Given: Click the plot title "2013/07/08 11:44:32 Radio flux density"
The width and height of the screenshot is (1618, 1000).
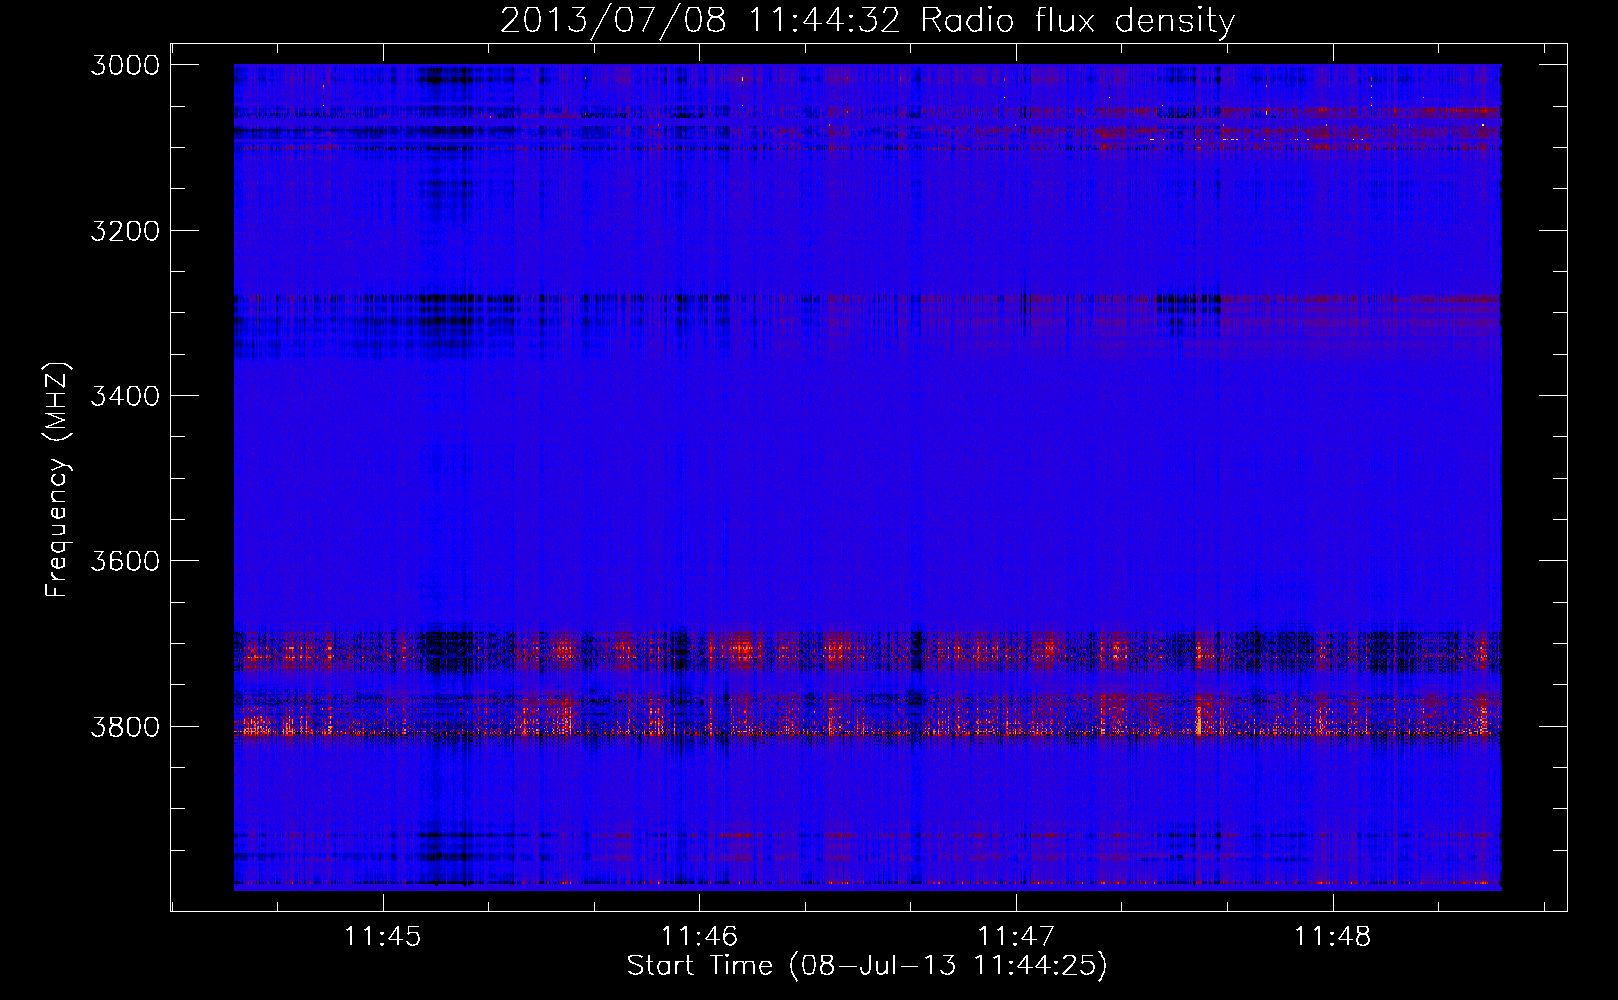Looking at the screenshot, I should pyautogui.click(x=867, y=20).
